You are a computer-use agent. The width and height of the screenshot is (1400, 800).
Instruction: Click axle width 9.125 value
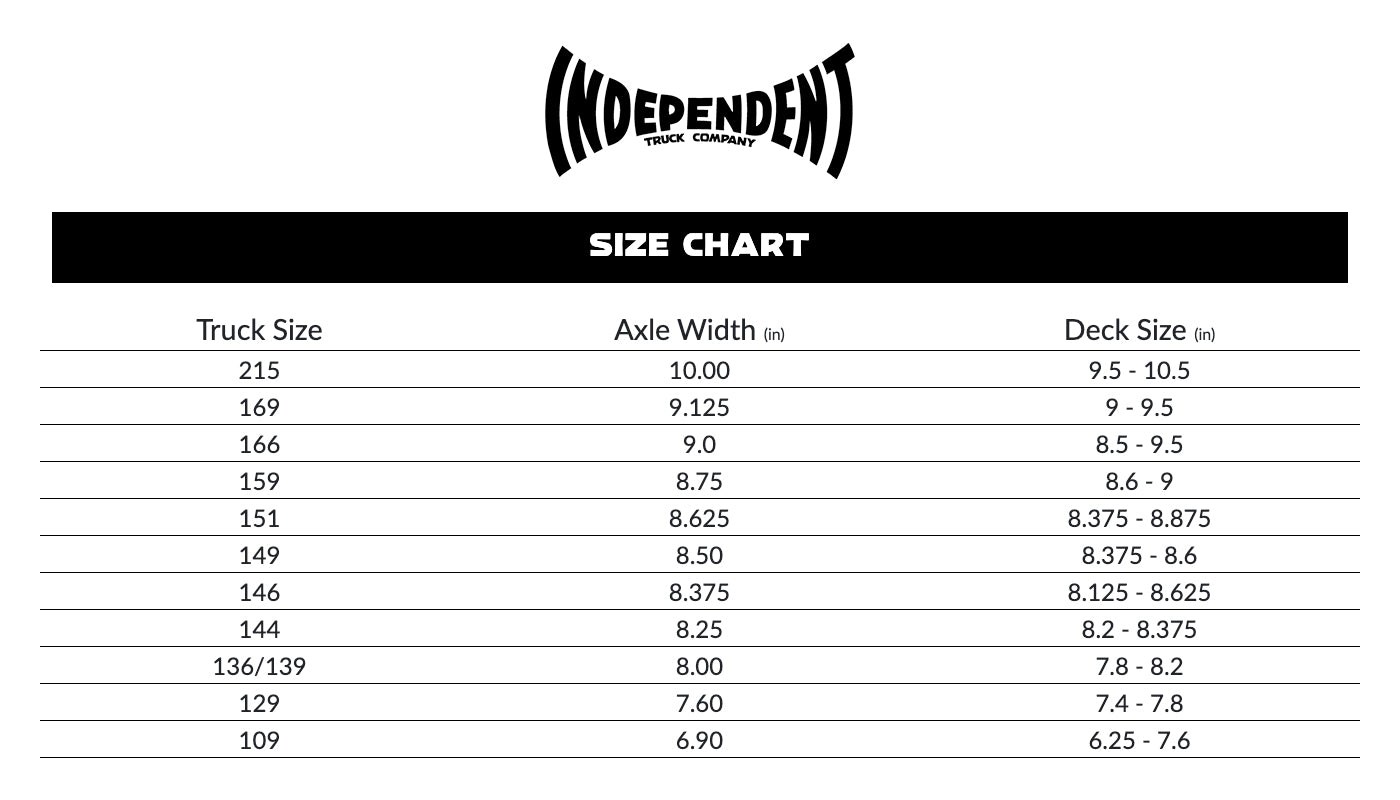[699, 407]
